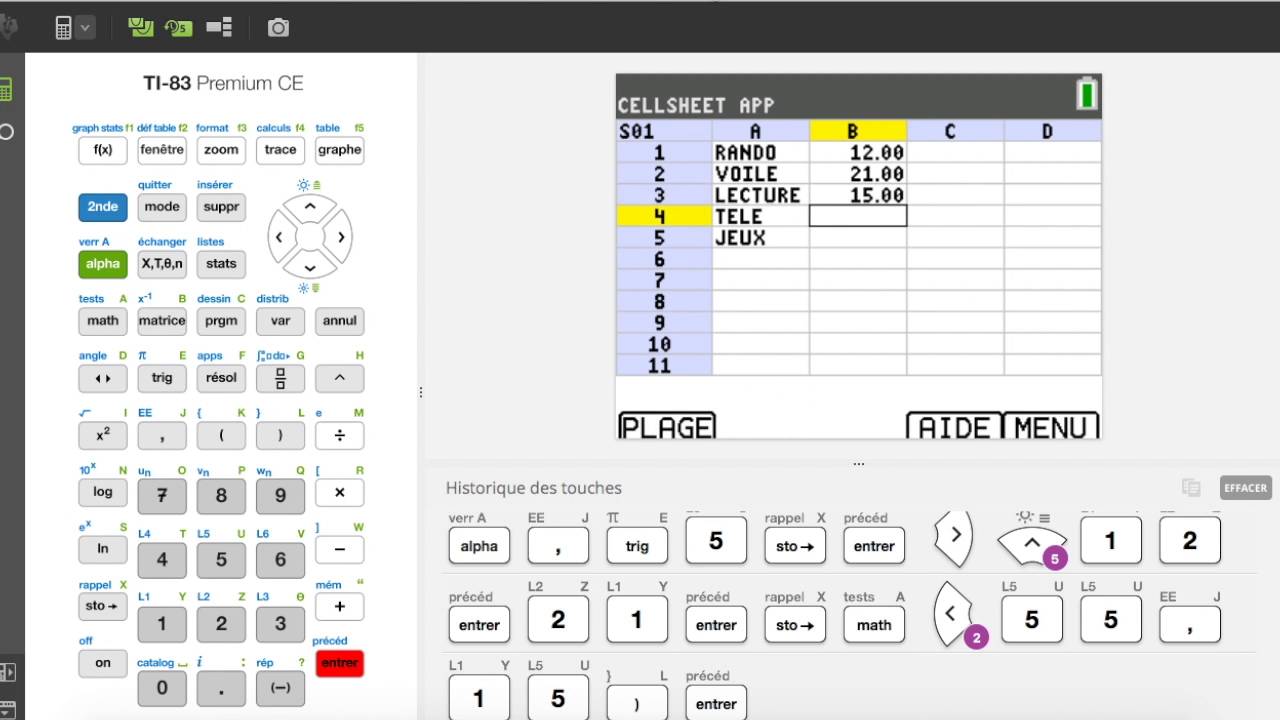The image size is (1280, 720).
Task: Click the right arrow in key history
Action: tap(953, 537)
